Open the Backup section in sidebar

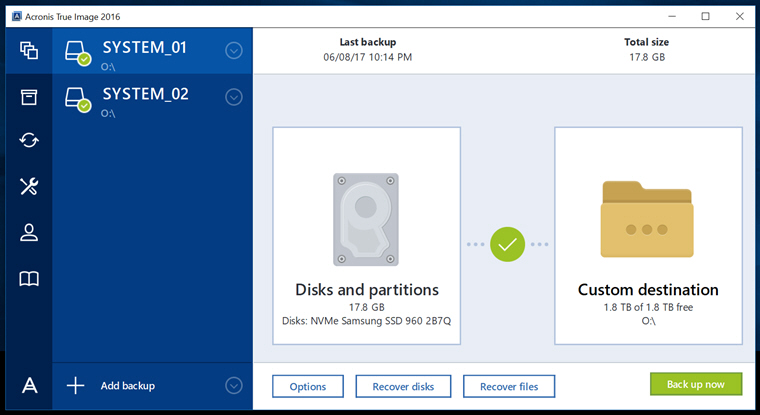tap(29, 50)
